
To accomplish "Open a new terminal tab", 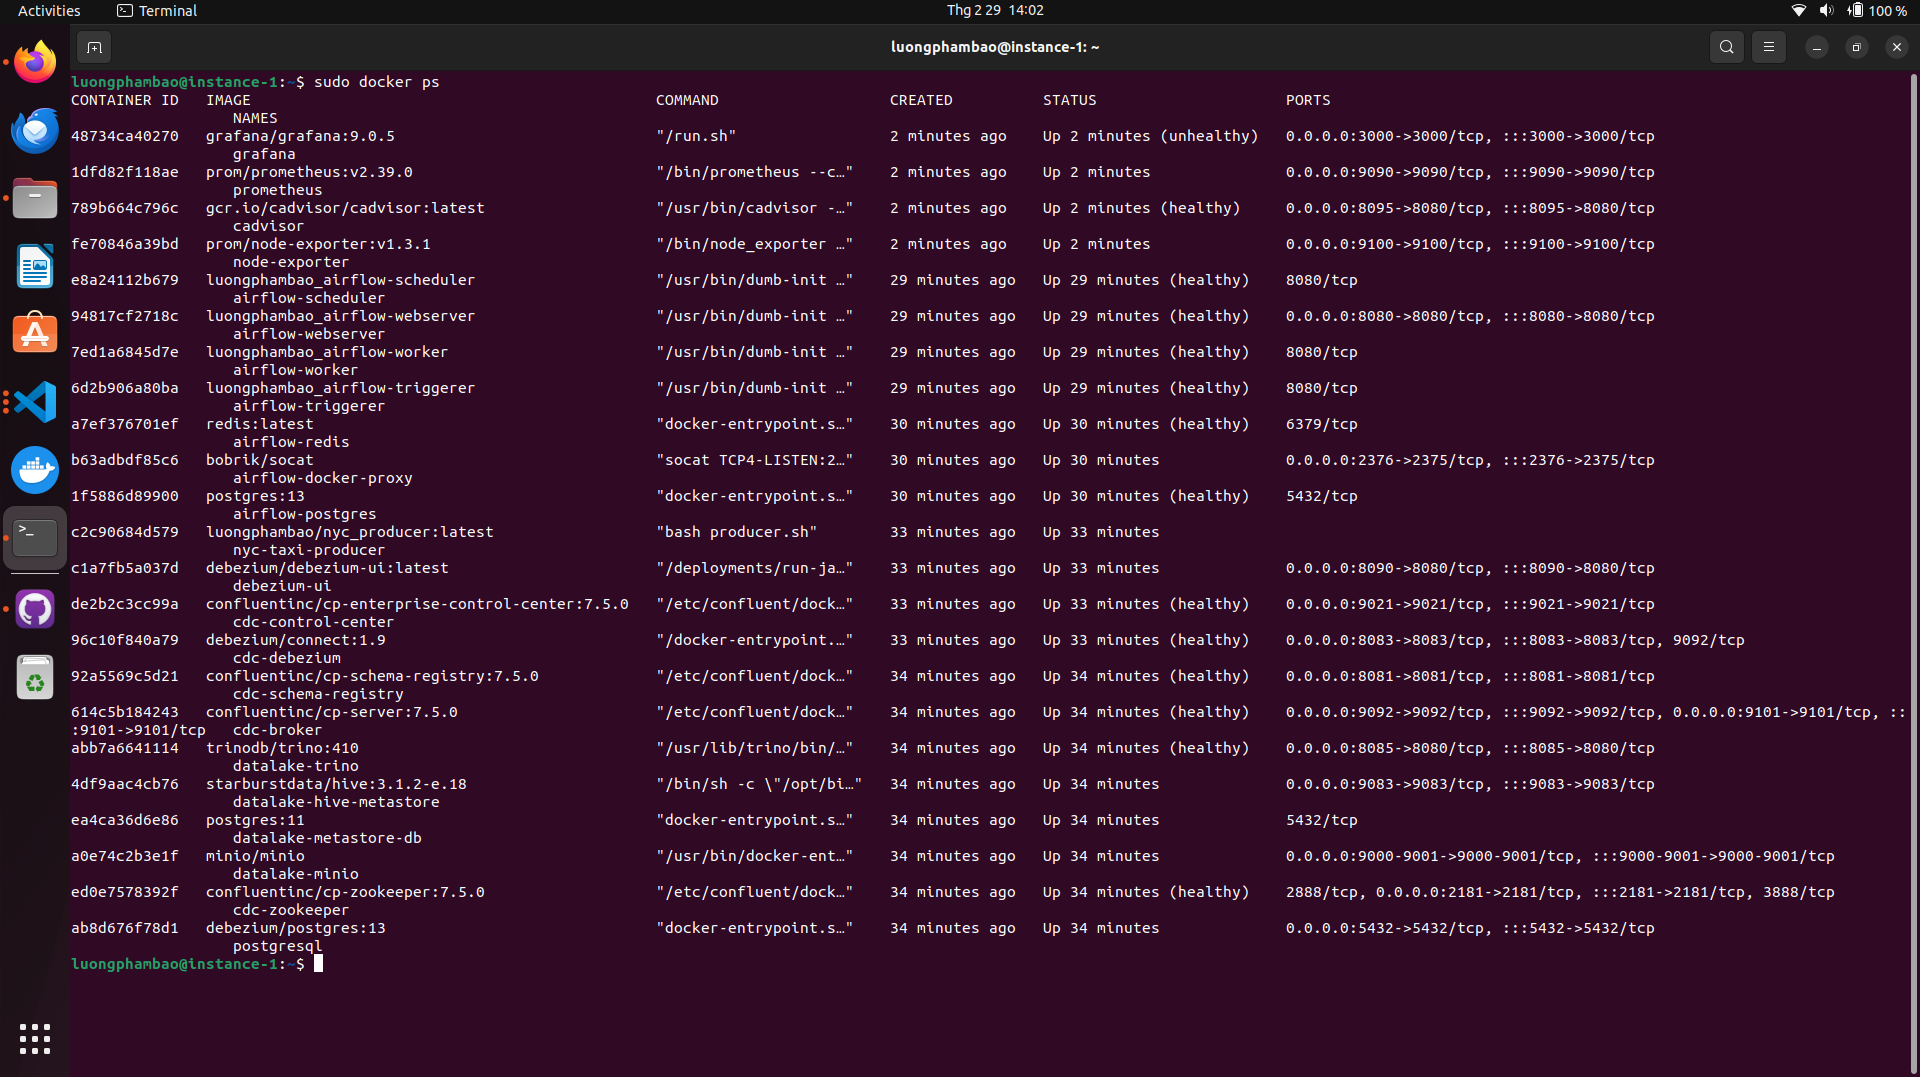I will 94,47.
